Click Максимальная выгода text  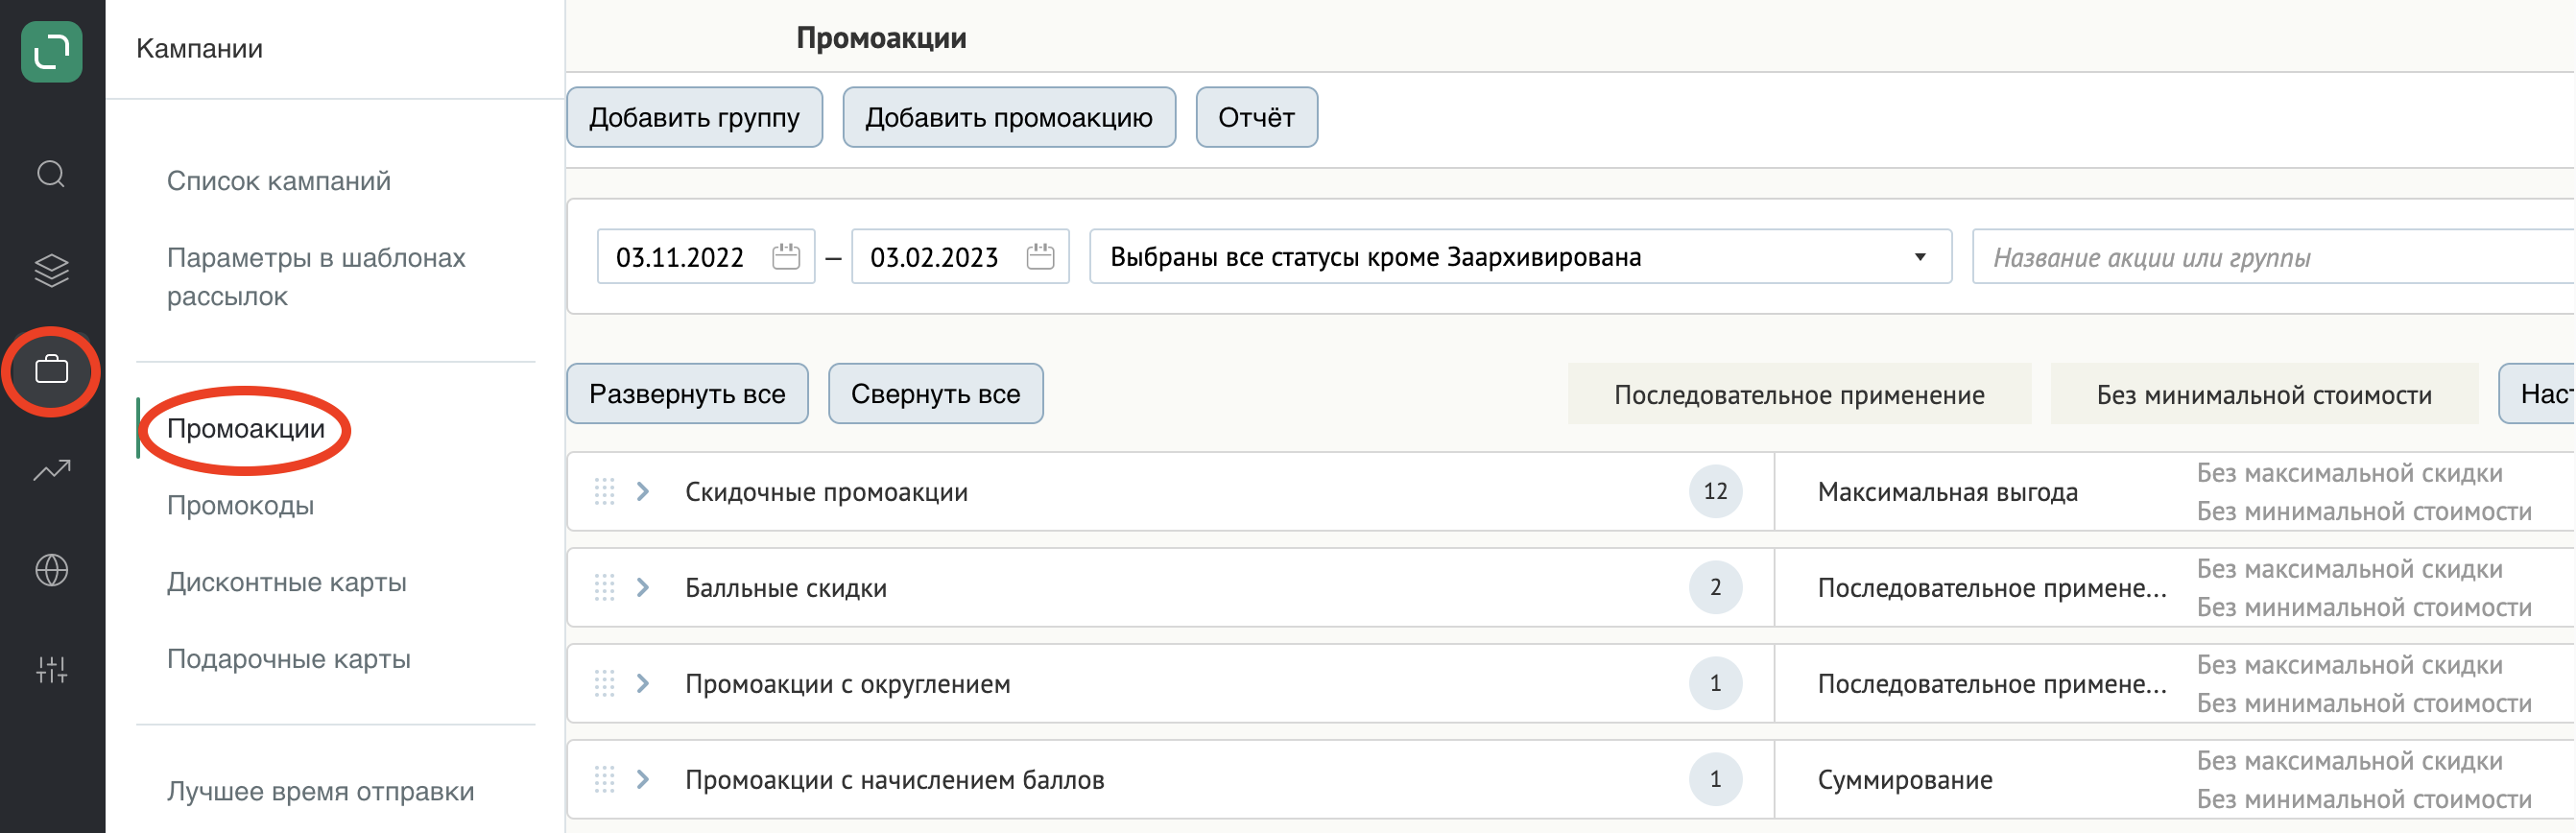pyautogui.click(x=1948, y=492)
